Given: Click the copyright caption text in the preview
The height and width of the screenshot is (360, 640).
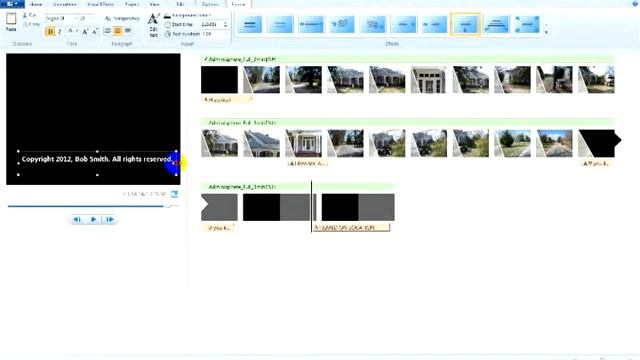Looking at the screenshot, I should 97,159.
